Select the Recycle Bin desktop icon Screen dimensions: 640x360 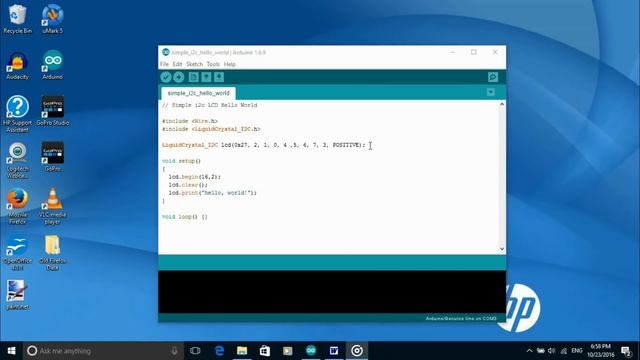[x=17, y=19]
